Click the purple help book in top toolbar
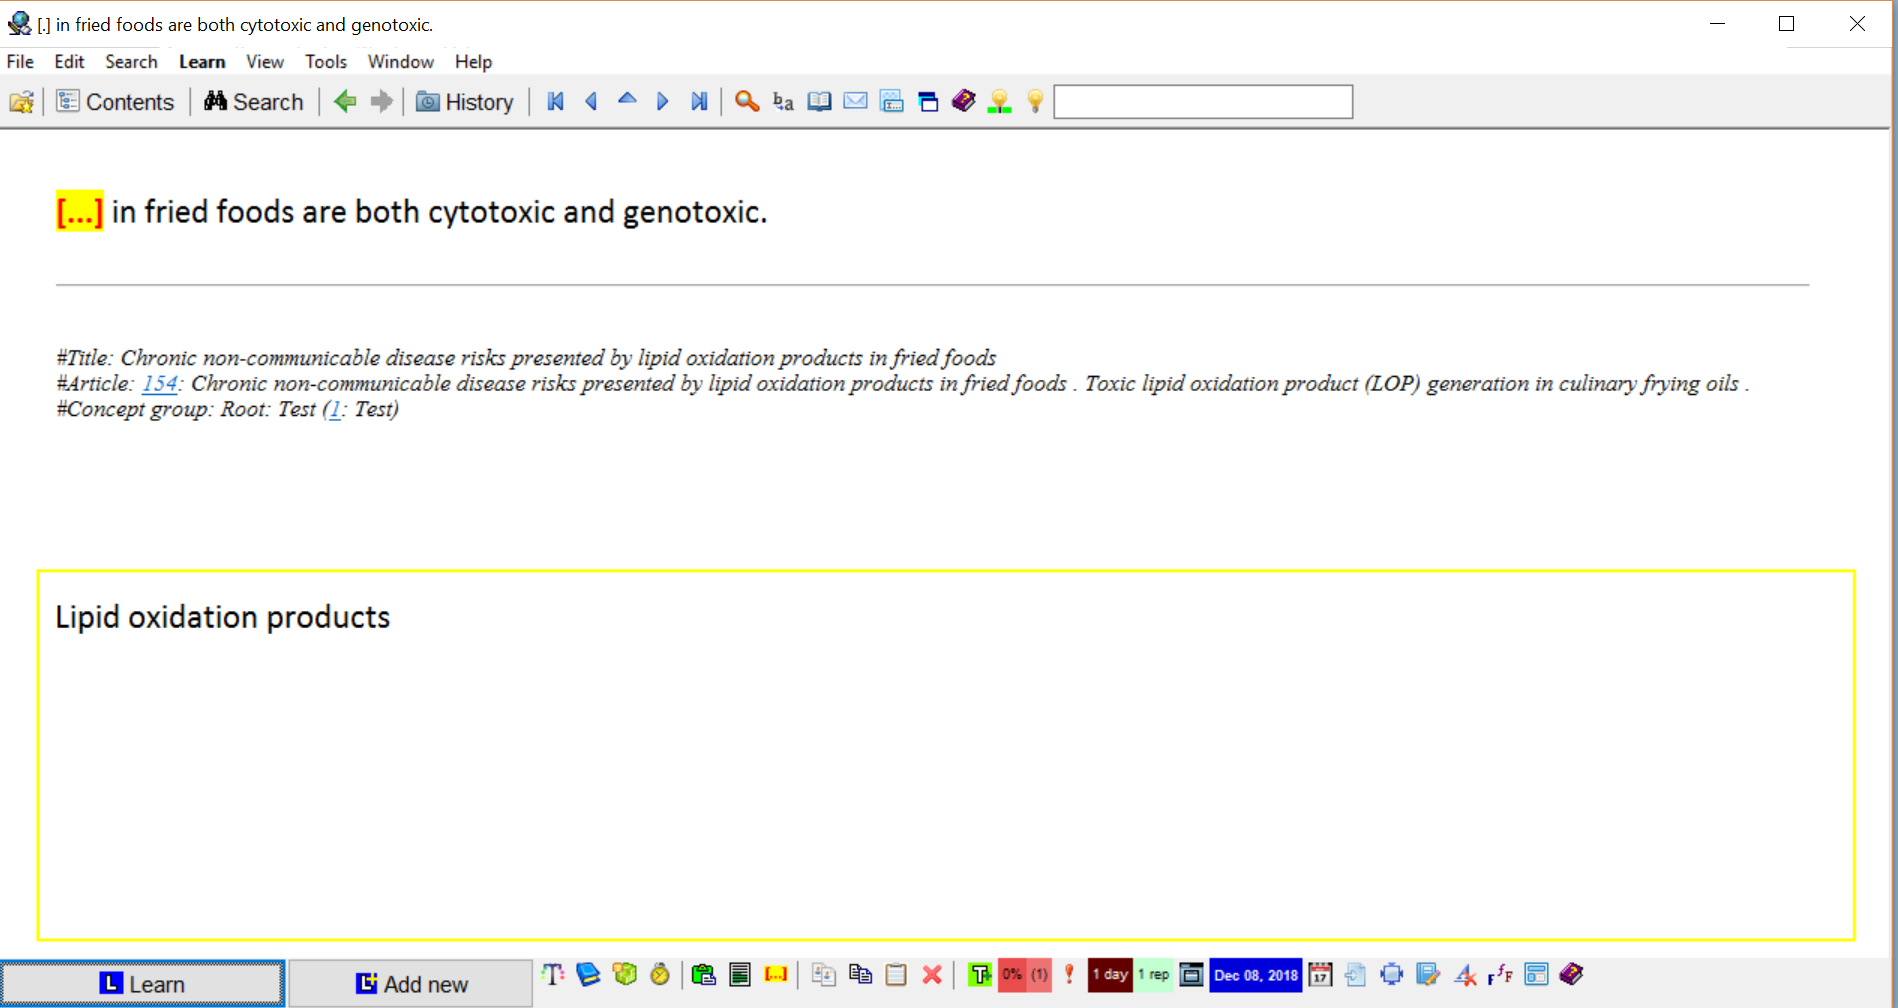1898x1008 pixels. (x=963, y=101)
